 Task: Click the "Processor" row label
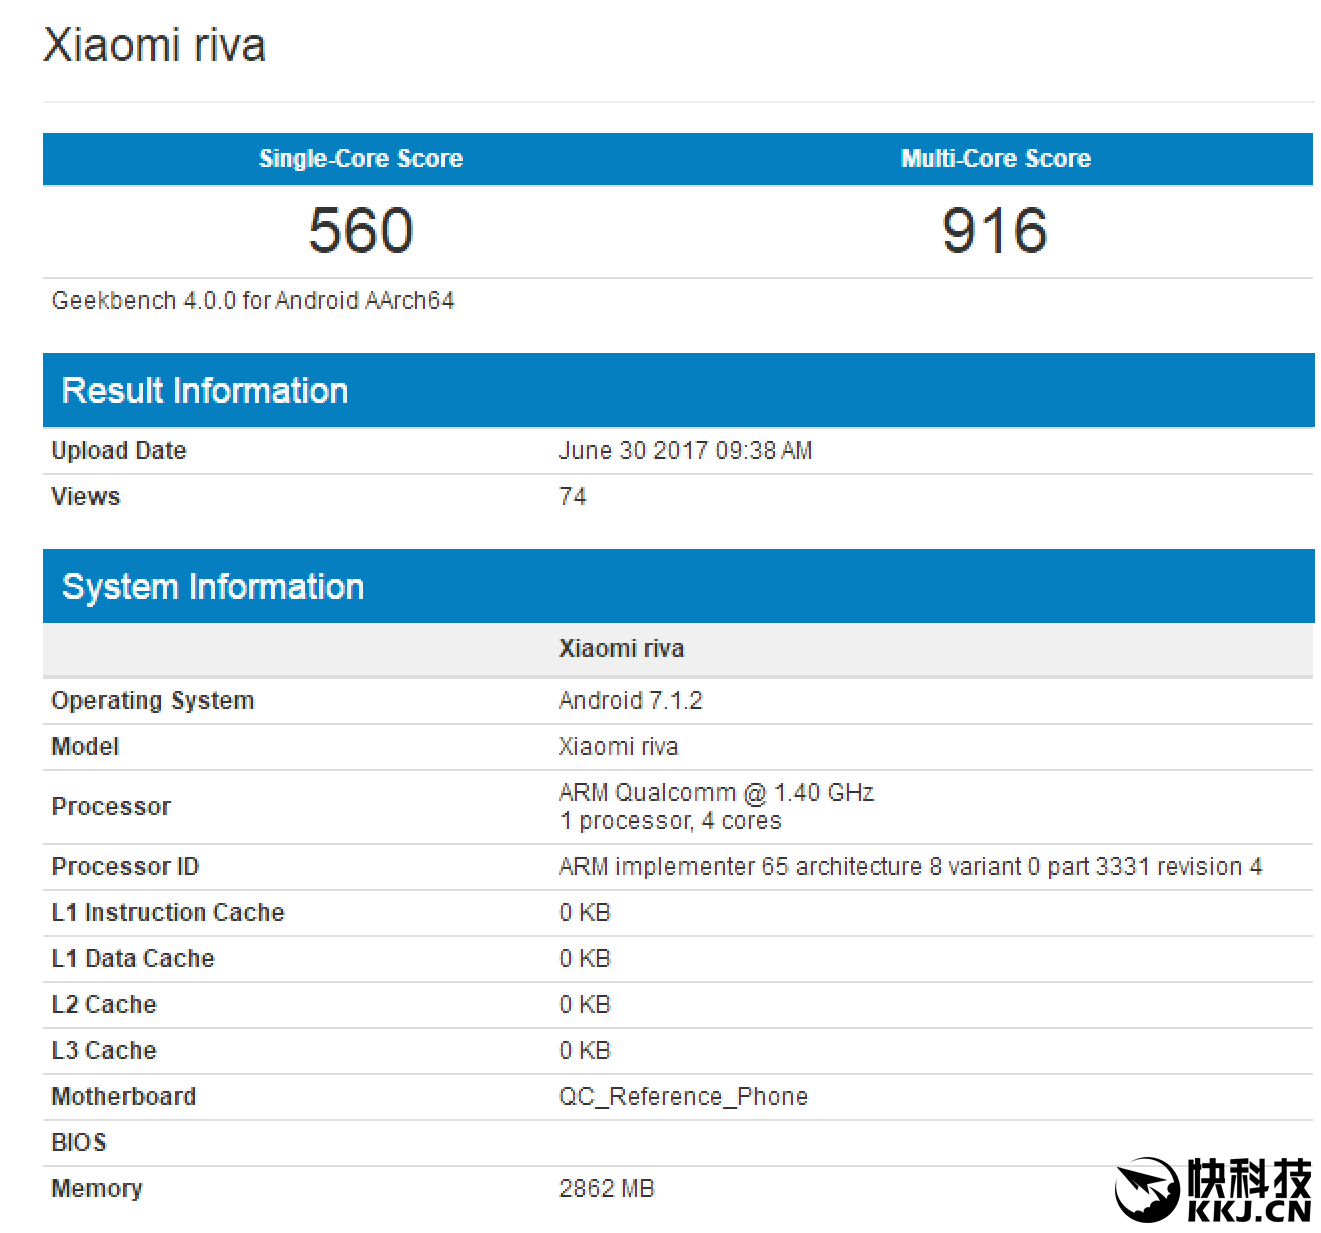point(111,806)
